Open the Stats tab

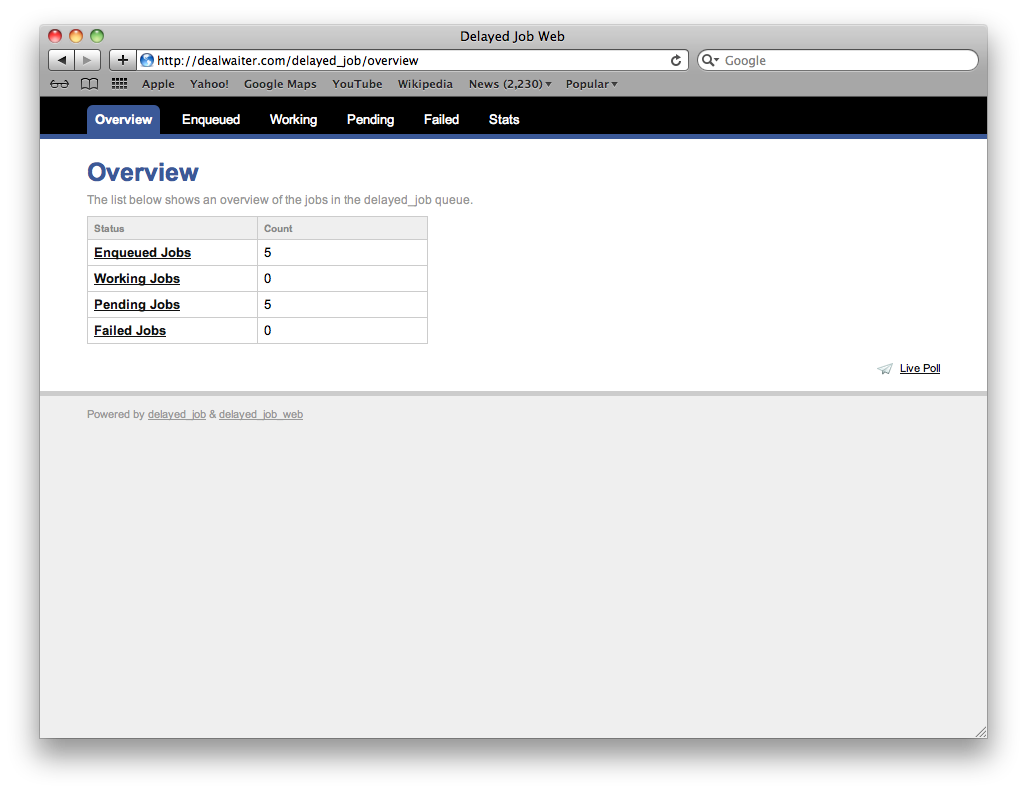pos(503,119)
